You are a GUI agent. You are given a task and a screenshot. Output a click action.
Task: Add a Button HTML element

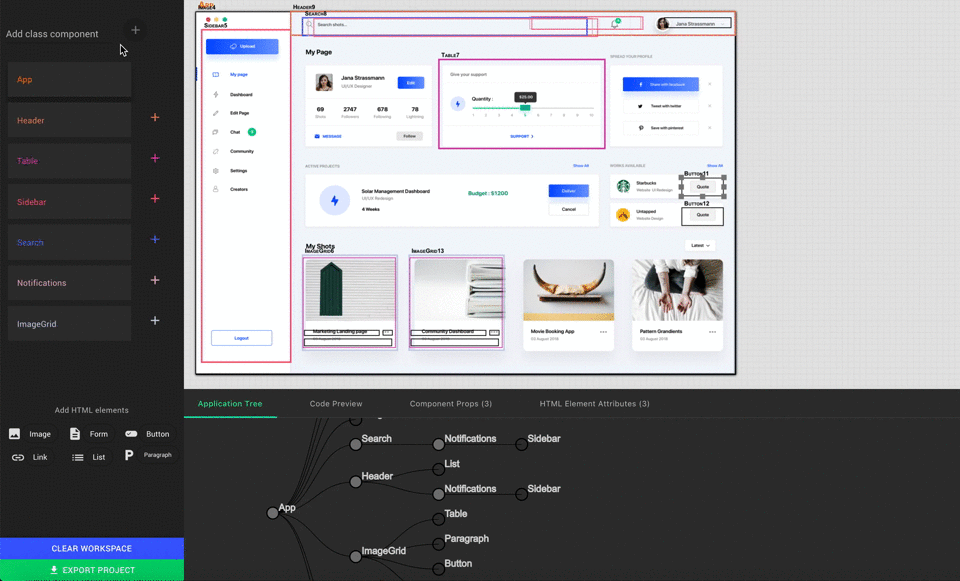148,434
